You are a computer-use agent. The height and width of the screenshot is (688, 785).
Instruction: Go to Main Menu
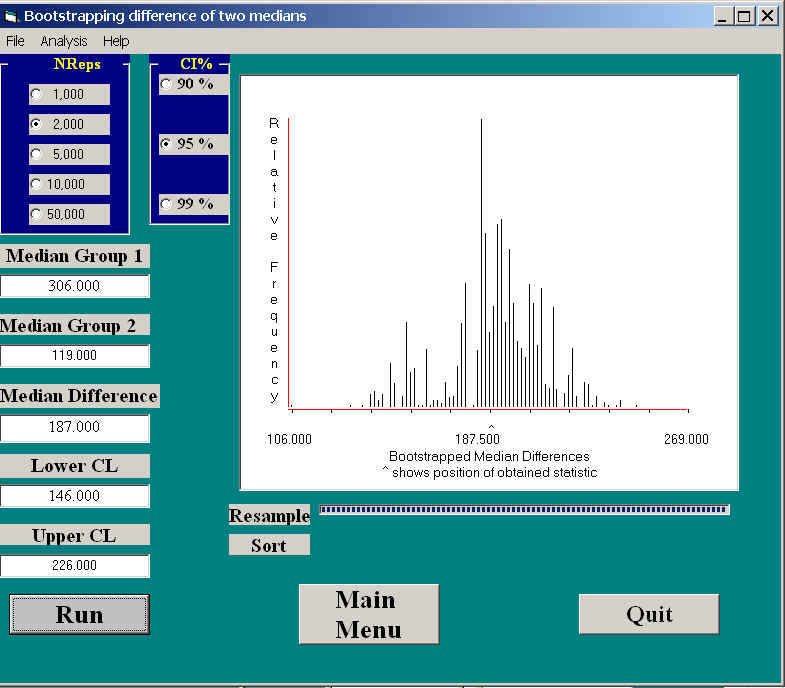tap(368, 614)
